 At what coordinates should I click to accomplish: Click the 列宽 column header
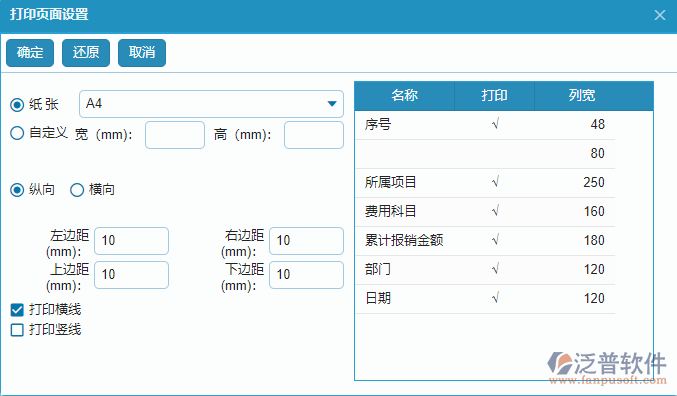[582, 95]
